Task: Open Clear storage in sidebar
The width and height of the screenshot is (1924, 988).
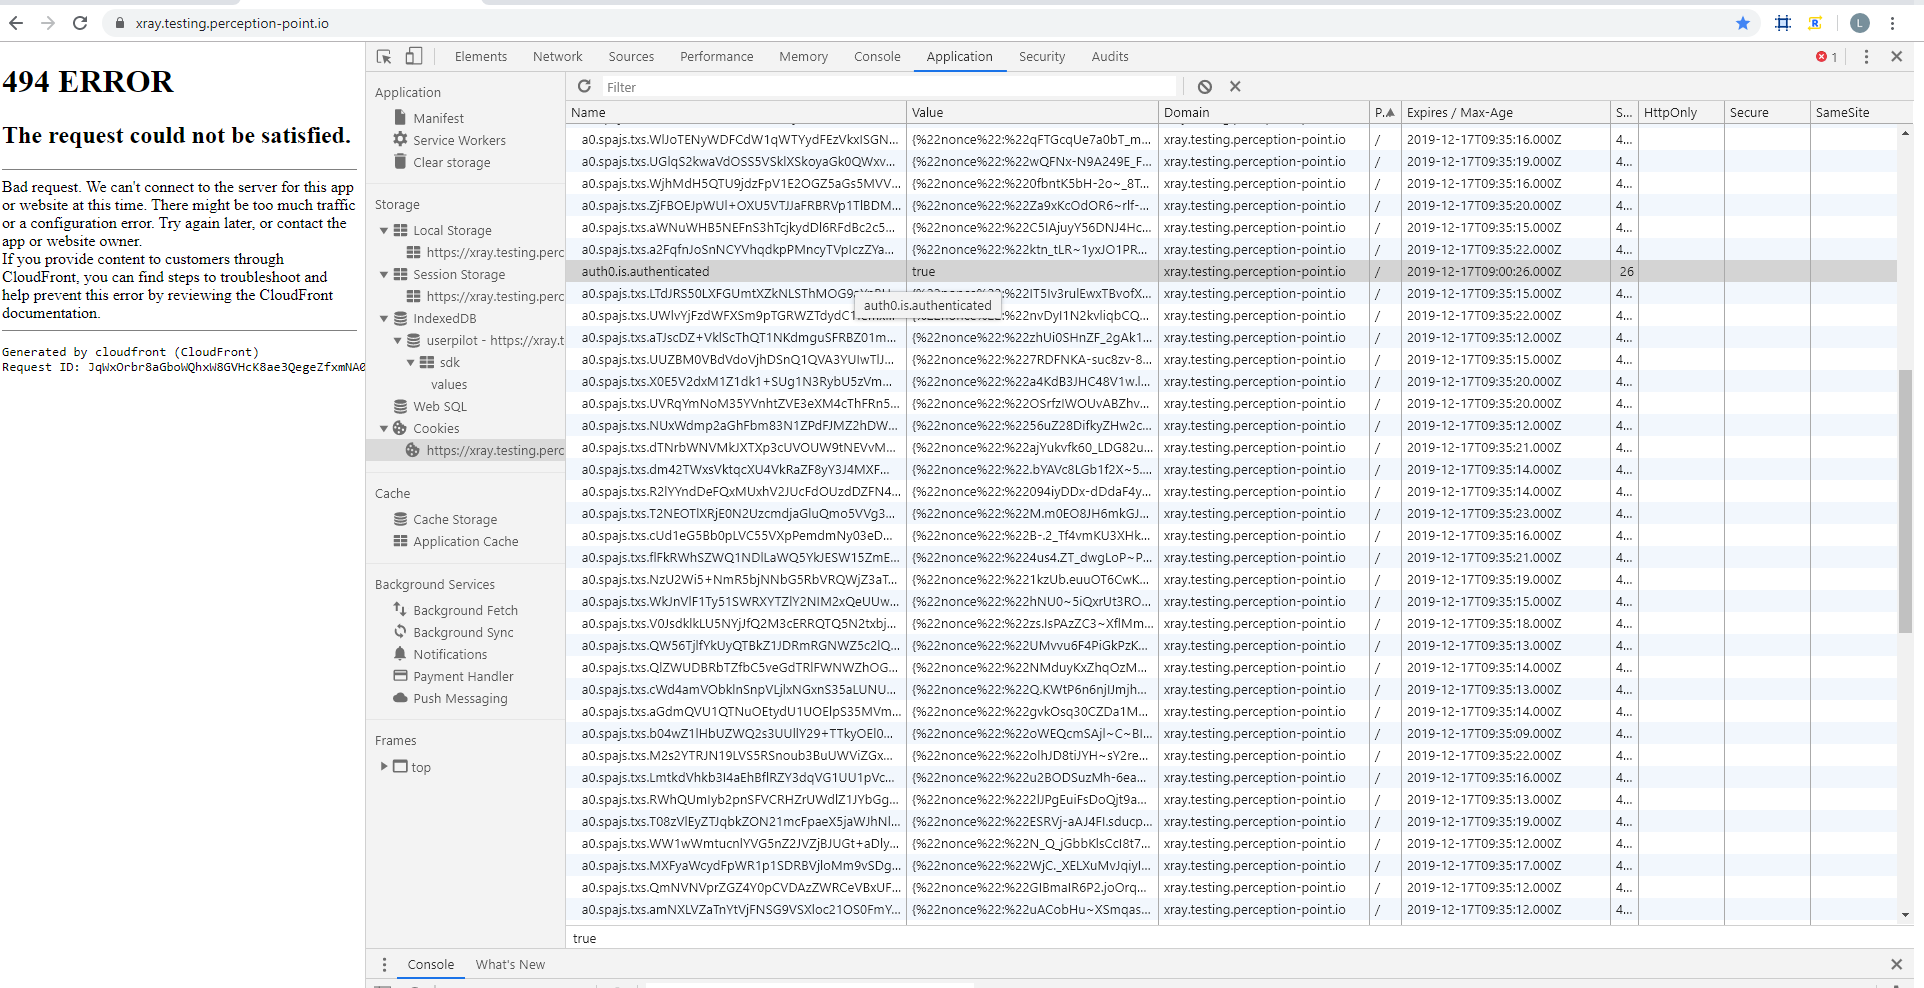Action: coord(451,162)
